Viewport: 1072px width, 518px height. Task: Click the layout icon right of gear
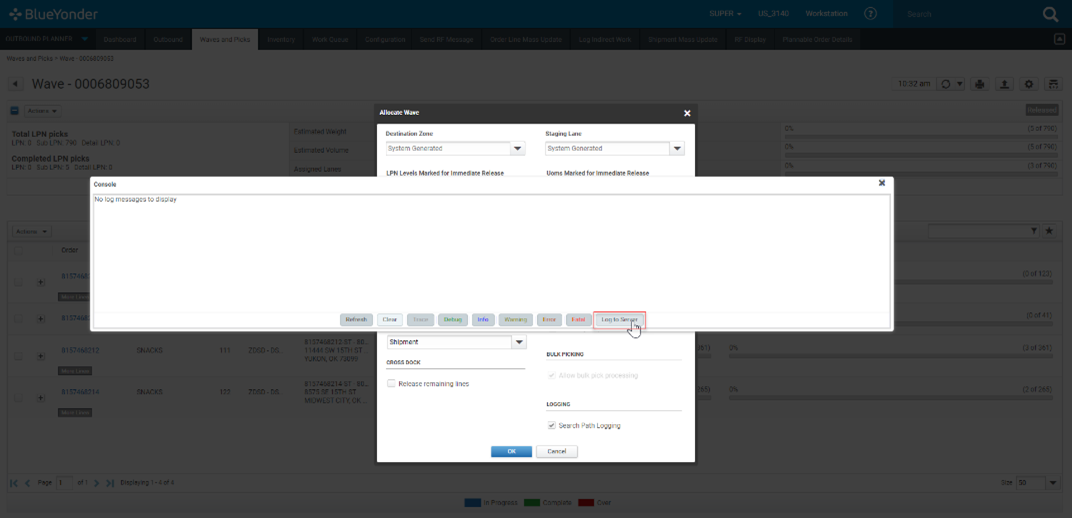click(1053, 84)
